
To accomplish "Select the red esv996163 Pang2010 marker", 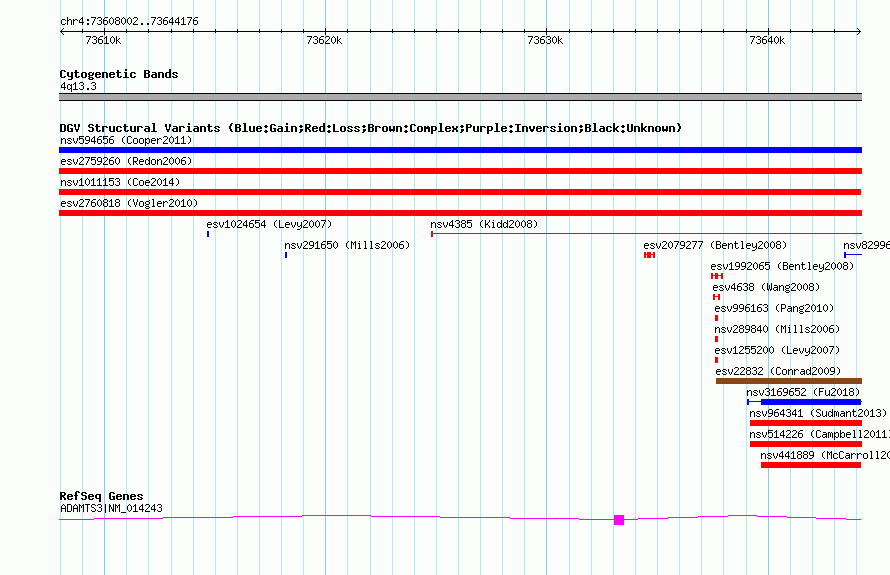I will click(716, 318).
